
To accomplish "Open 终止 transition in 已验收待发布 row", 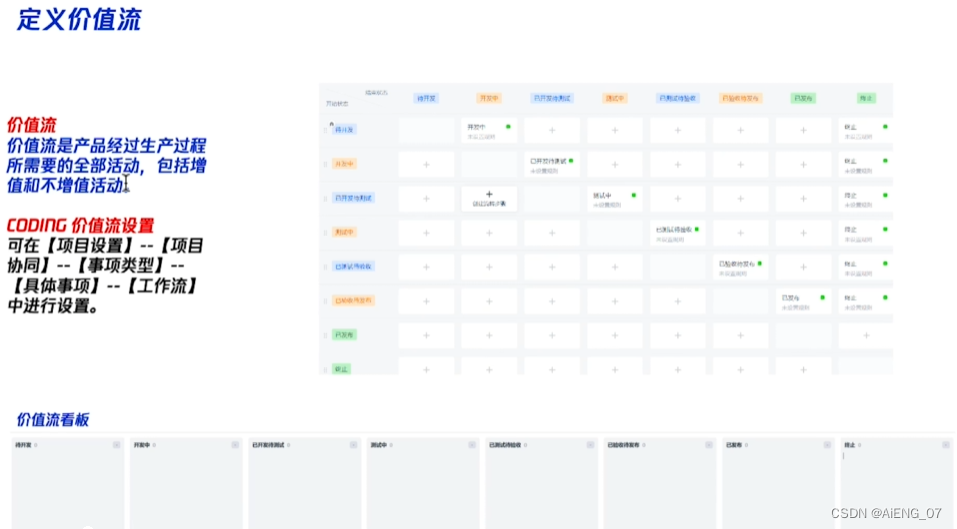I will [866, 301].
